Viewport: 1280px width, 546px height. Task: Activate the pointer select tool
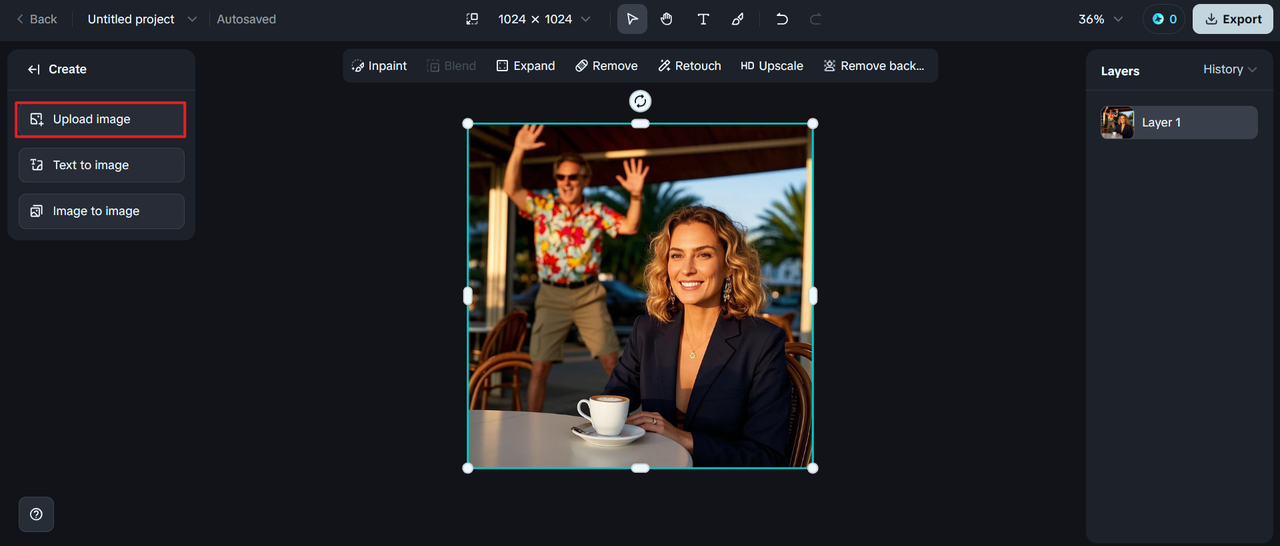click(632, 19)
